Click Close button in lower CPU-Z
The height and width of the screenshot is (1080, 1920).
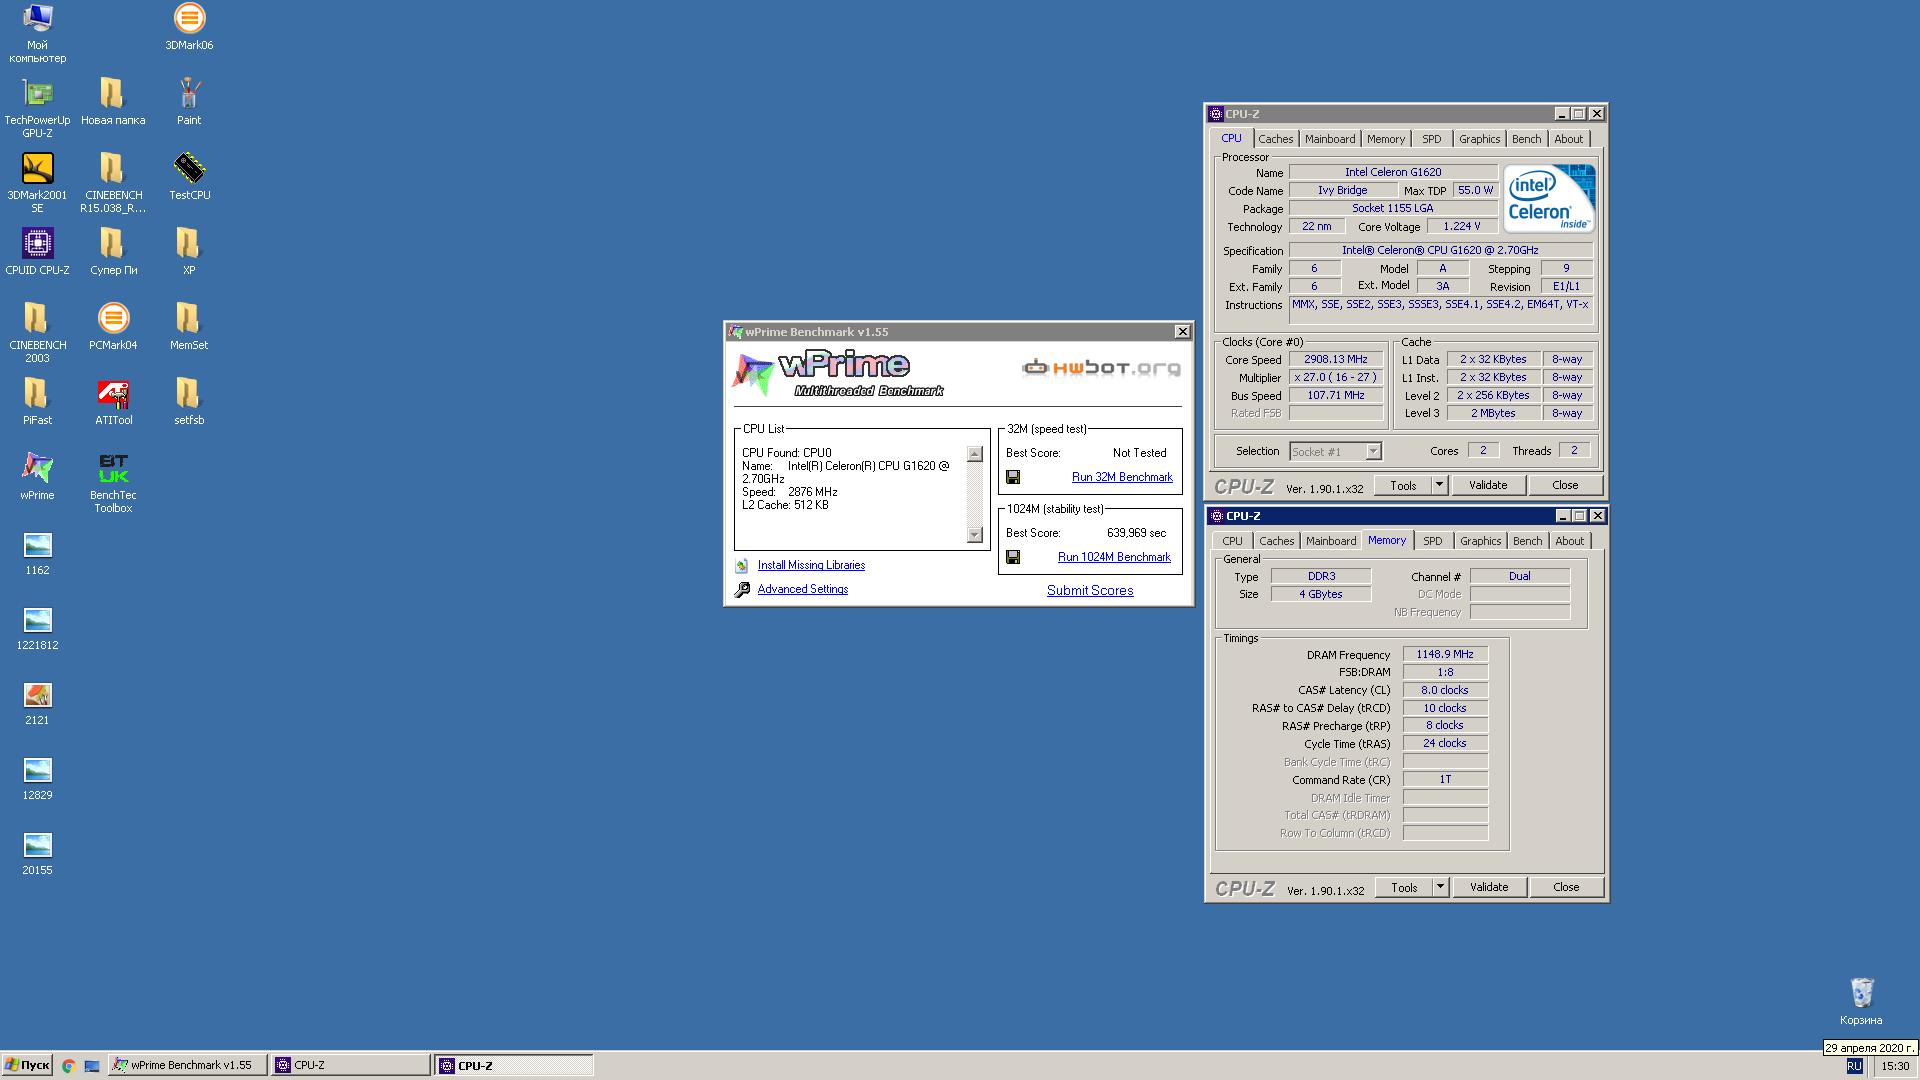click(x=1566, y=887)
